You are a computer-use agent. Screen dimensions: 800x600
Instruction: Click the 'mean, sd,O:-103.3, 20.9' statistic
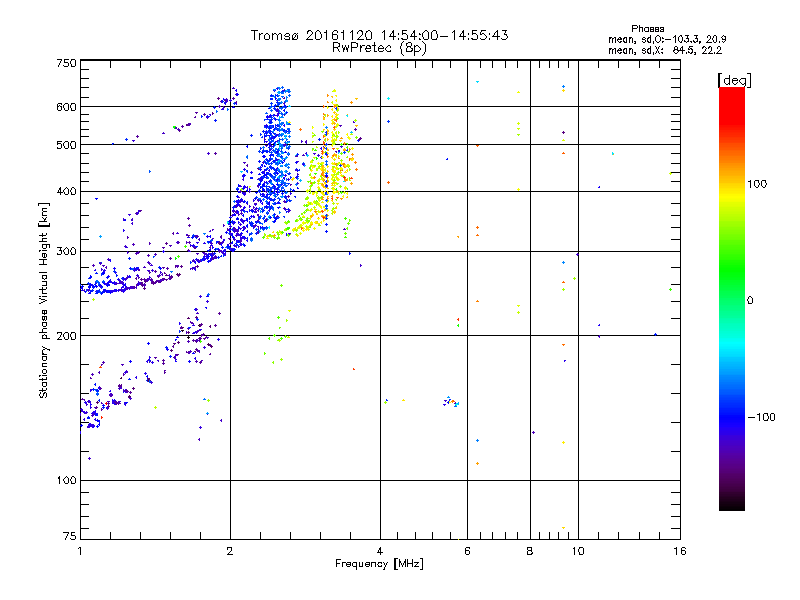coord(667,39)
